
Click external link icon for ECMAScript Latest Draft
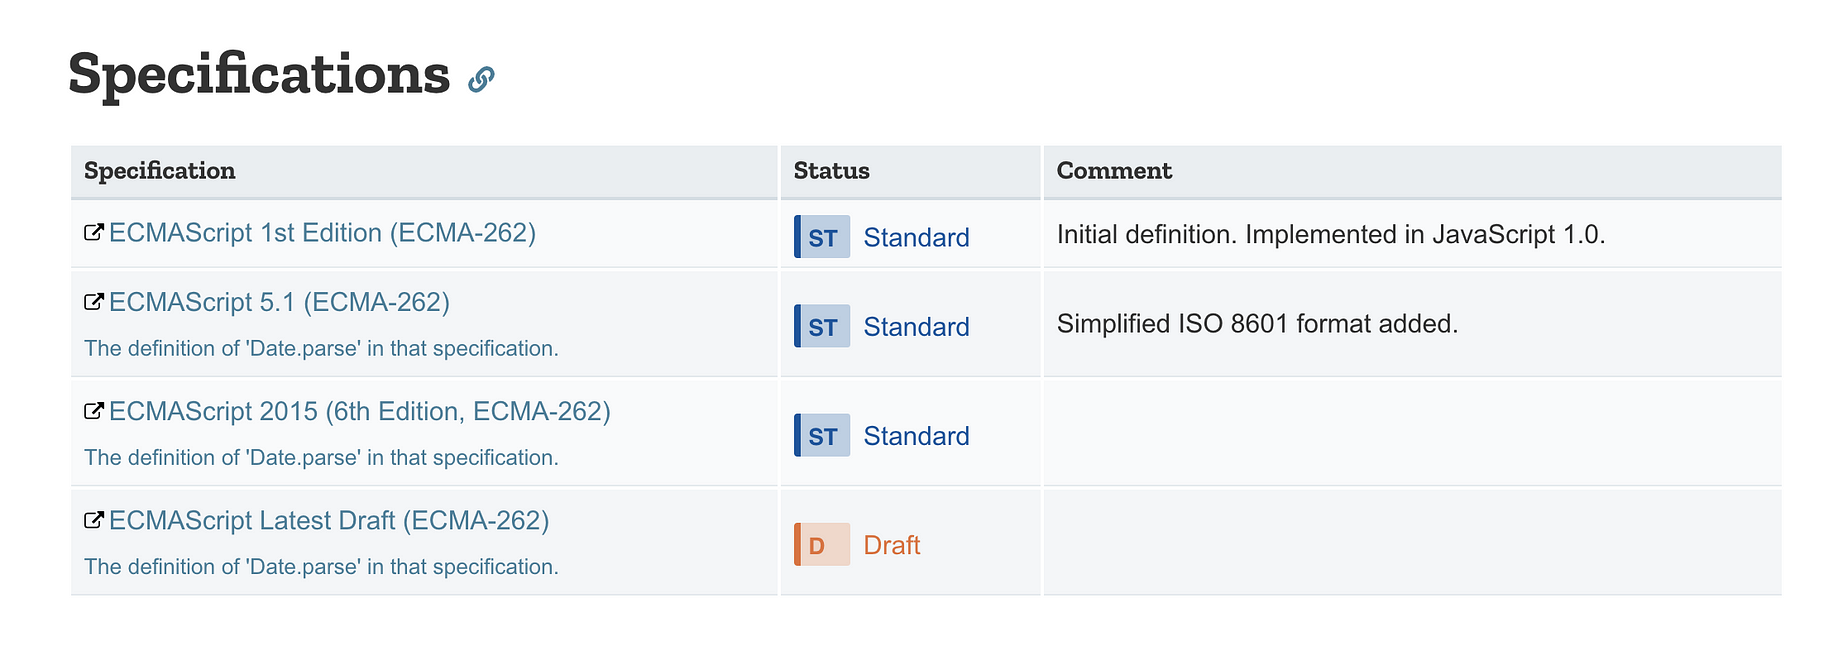tap(94, 519)
